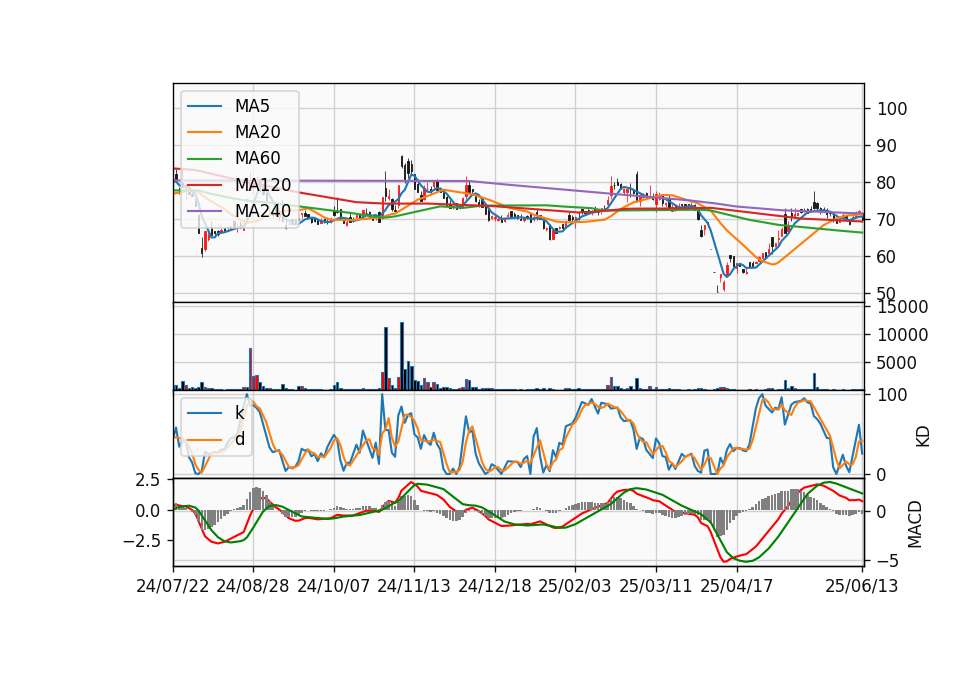The width and height of the screenshot is (960, 690).
Task: Click the 25/04/17 date axis label
Action: (737, 586)
